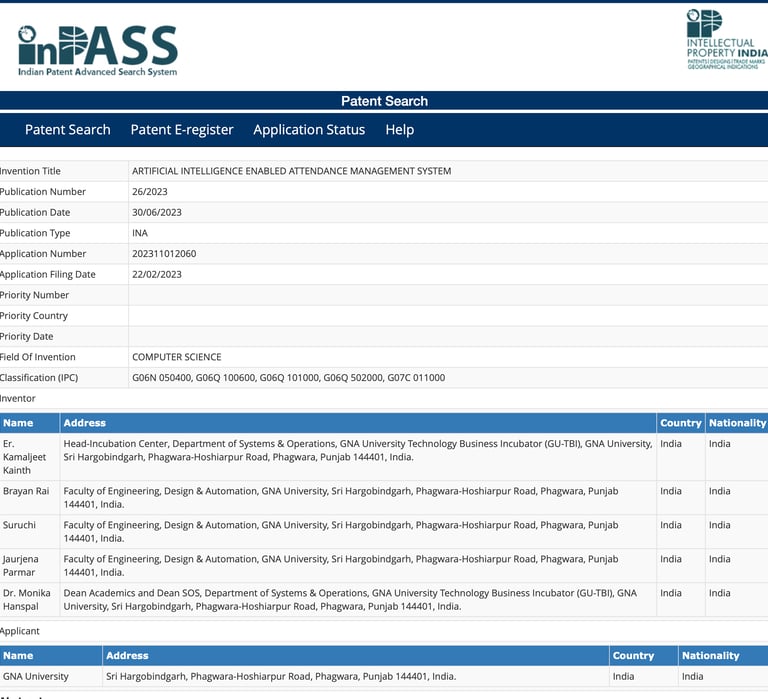768x699 pixels.
Task: Select Kamaljeet Kainth's Head-Incubation Center address
Action: coord(358,450)
